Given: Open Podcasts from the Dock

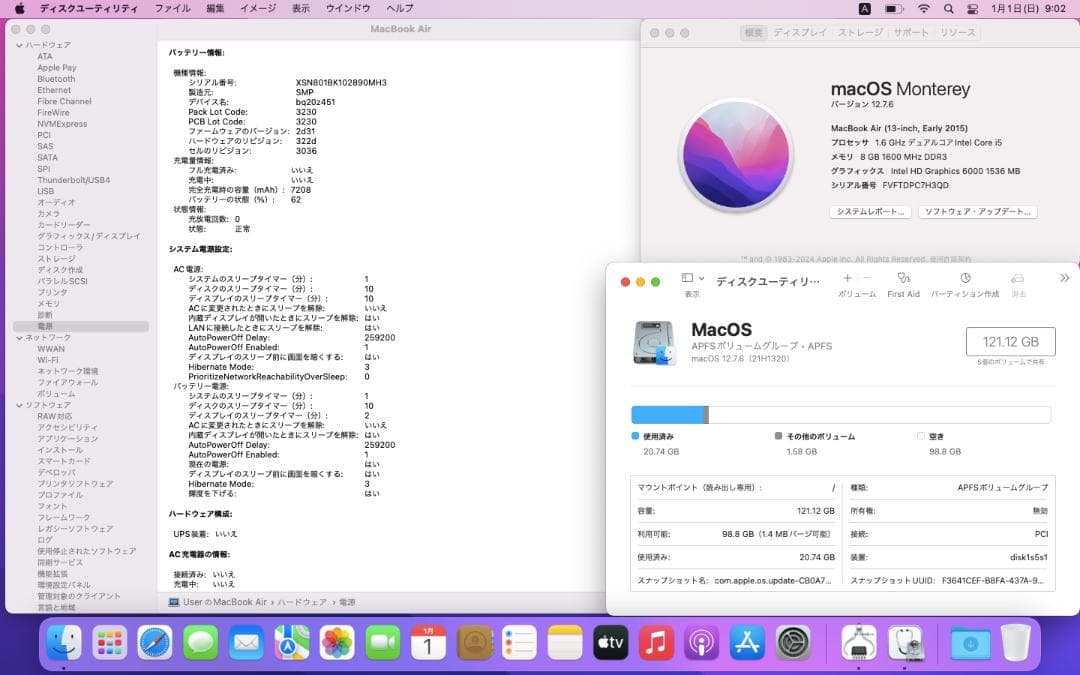Looking at the screenshot, I should tap(701, 643).
